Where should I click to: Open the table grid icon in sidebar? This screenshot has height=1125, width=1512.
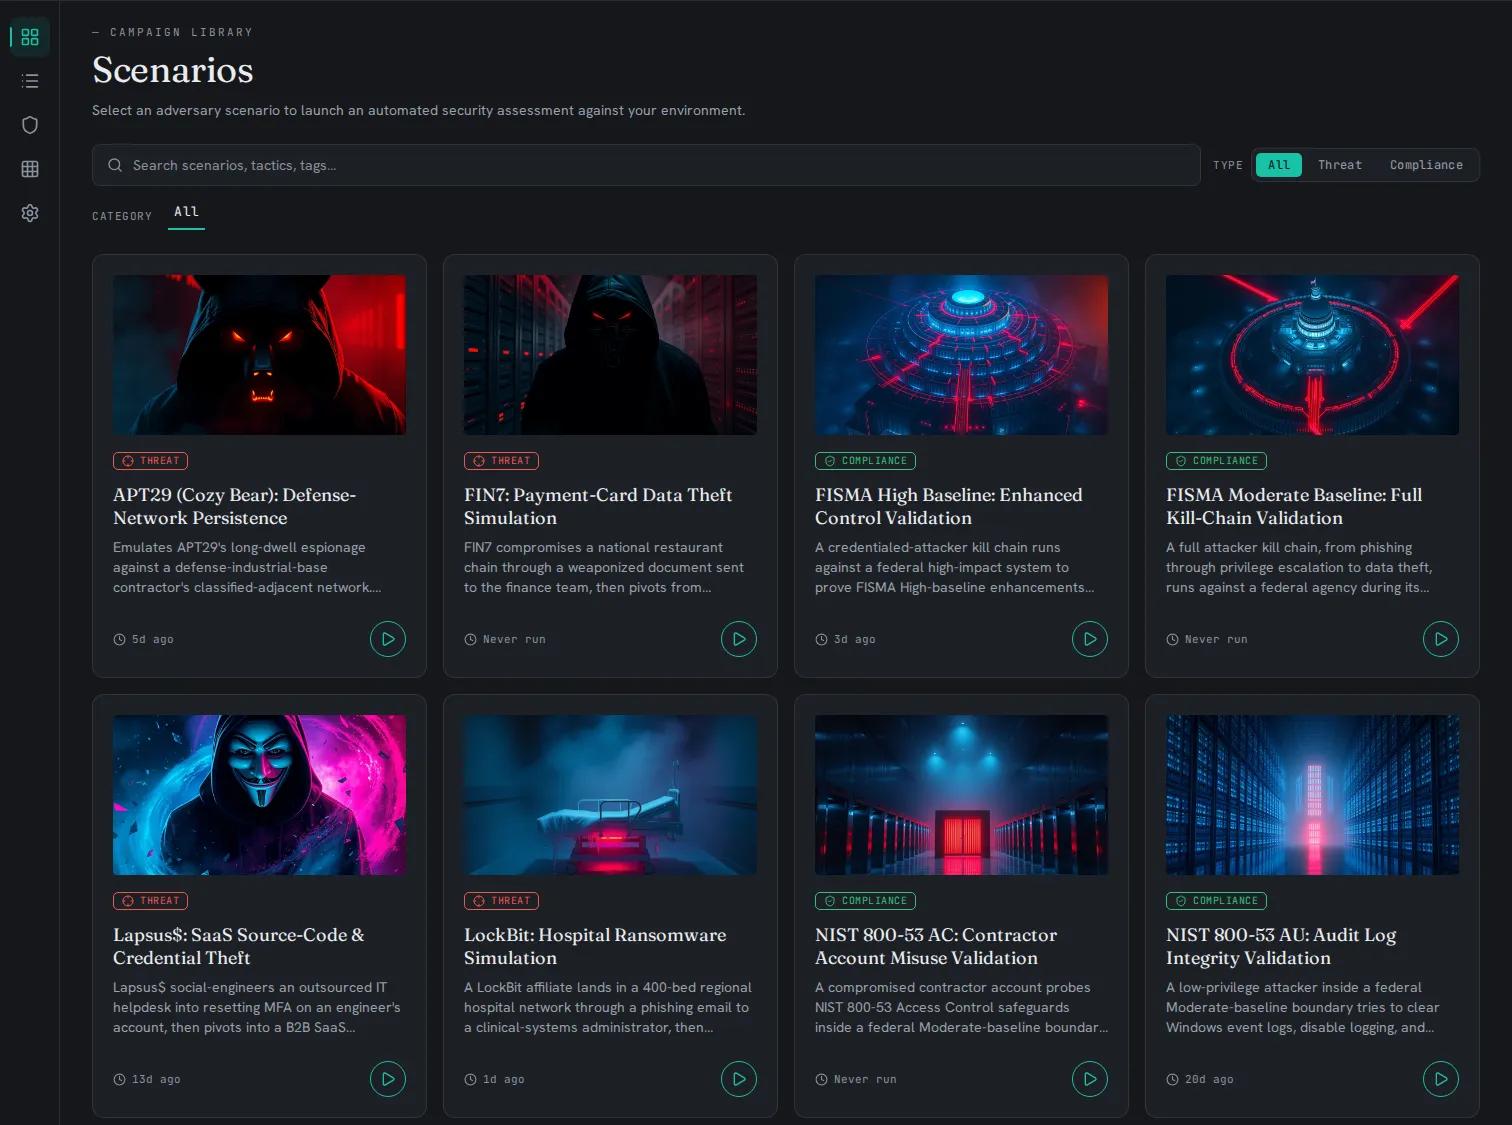[x=30, y=169]
